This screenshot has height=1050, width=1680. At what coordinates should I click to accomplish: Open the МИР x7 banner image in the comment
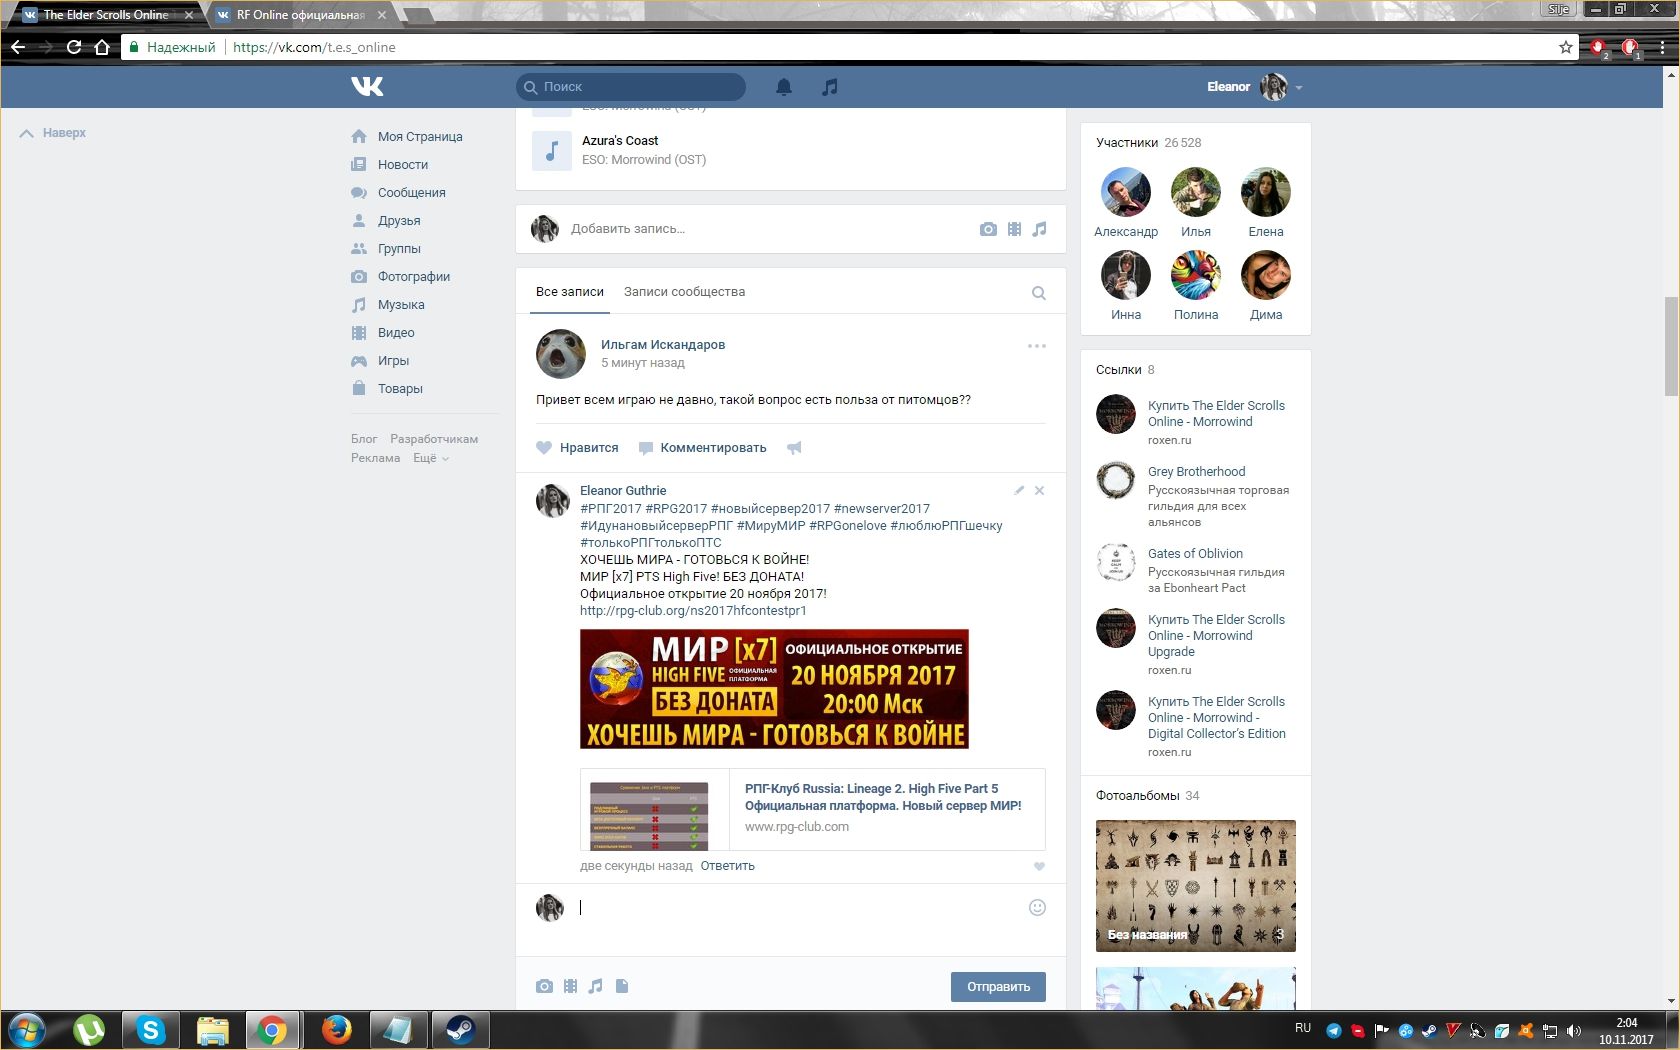pyautogui.click(x=774, y=689)
